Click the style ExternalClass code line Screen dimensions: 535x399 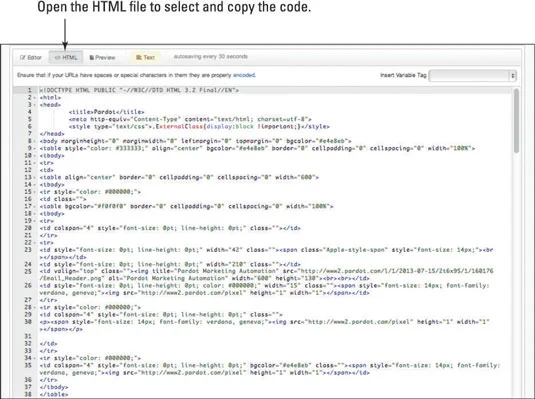click(199, 127)
